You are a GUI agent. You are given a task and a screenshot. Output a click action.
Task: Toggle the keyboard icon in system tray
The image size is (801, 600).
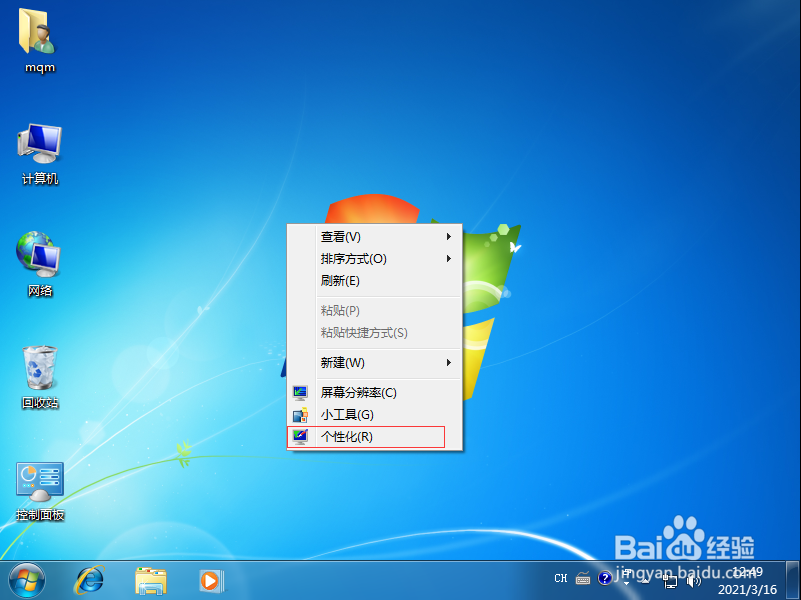point(583,578)
